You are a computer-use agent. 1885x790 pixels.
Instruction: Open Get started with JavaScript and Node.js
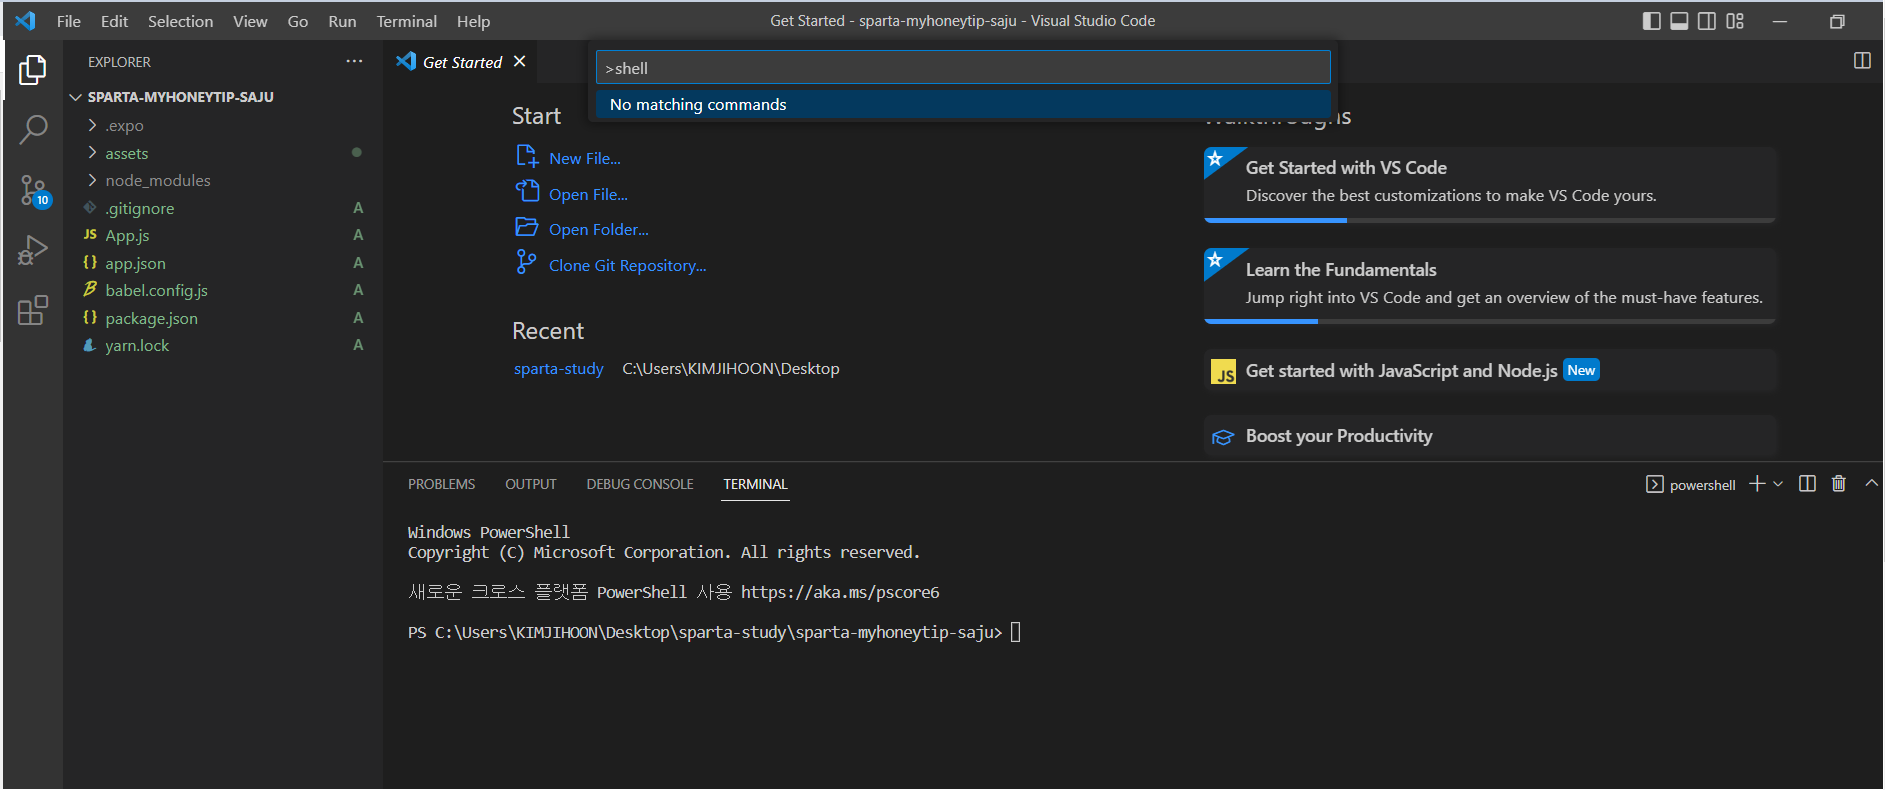coord(1490,371)
